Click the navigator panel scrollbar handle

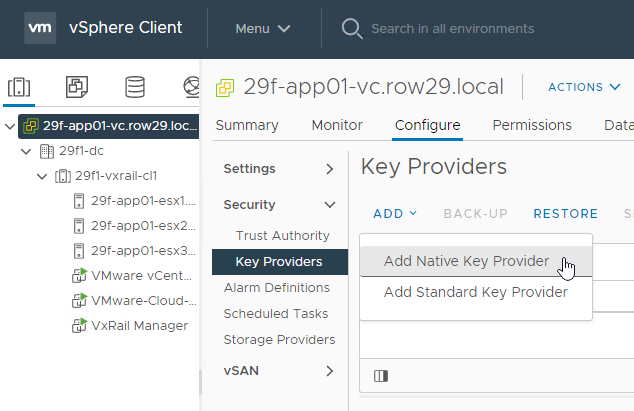(x=200, y=382)
